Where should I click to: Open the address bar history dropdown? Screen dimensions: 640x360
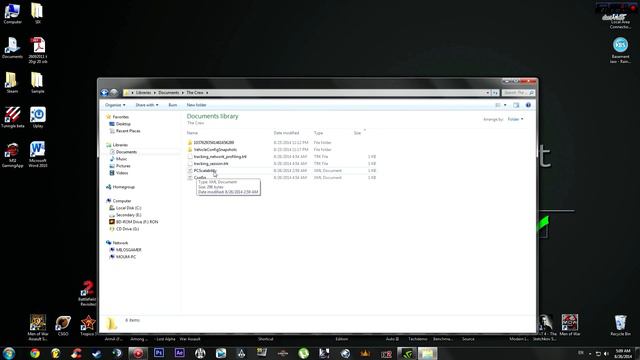pyautogui.click(x=487, y=93)
